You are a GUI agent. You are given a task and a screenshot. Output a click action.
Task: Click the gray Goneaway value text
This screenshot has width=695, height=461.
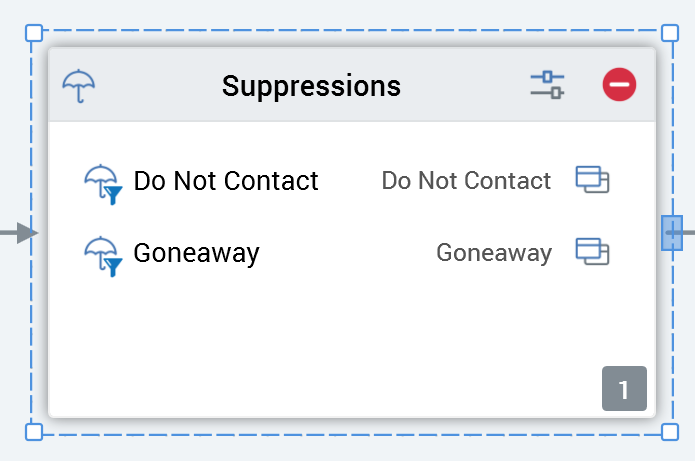pyautogui.click(x=493, y=253)
